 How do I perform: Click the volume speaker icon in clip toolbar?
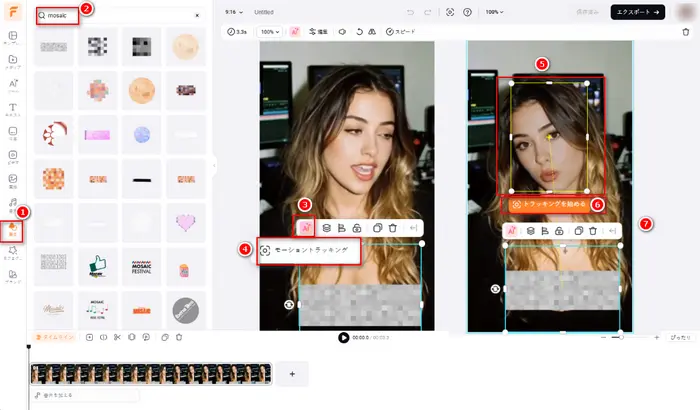(342, 32)
